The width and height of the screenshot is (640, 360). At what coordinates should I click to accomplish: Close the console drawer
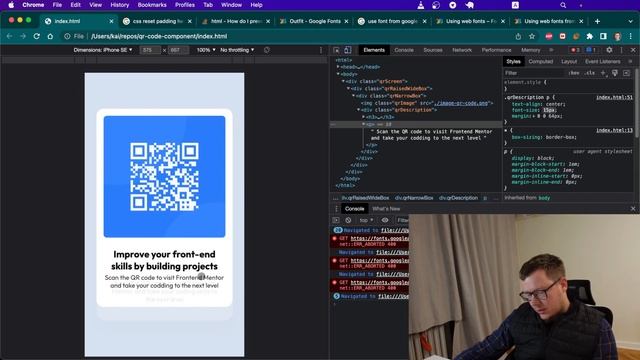pos(633,209)
